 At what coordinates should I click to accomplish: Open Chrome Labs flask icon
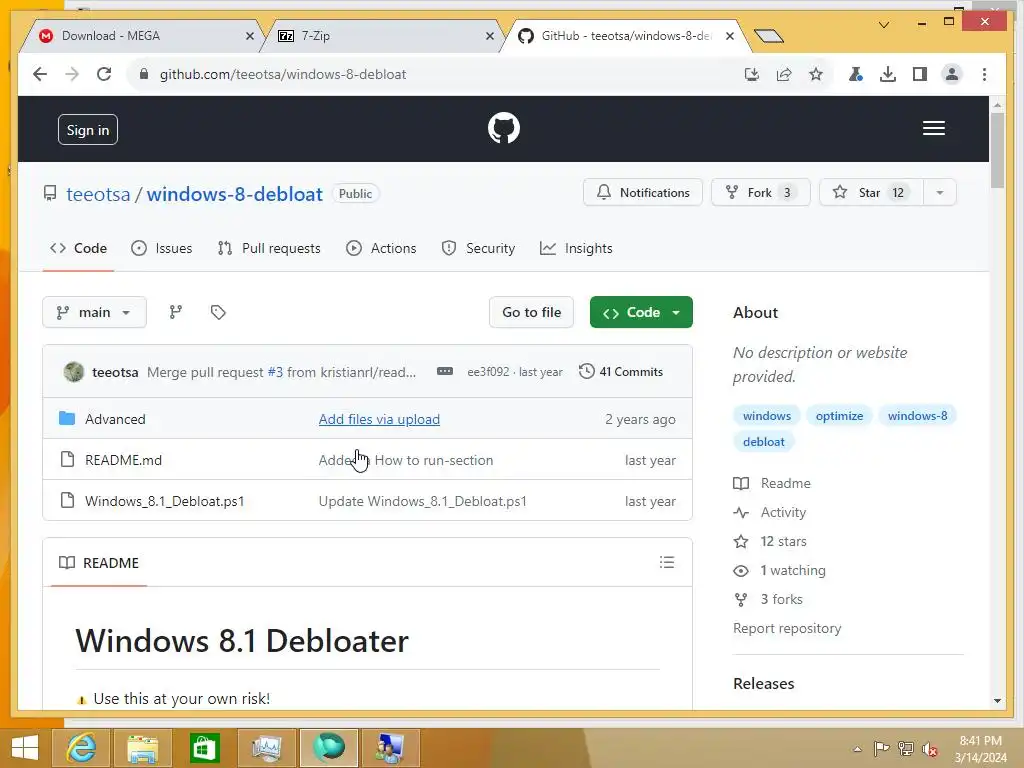coord(856,74)
